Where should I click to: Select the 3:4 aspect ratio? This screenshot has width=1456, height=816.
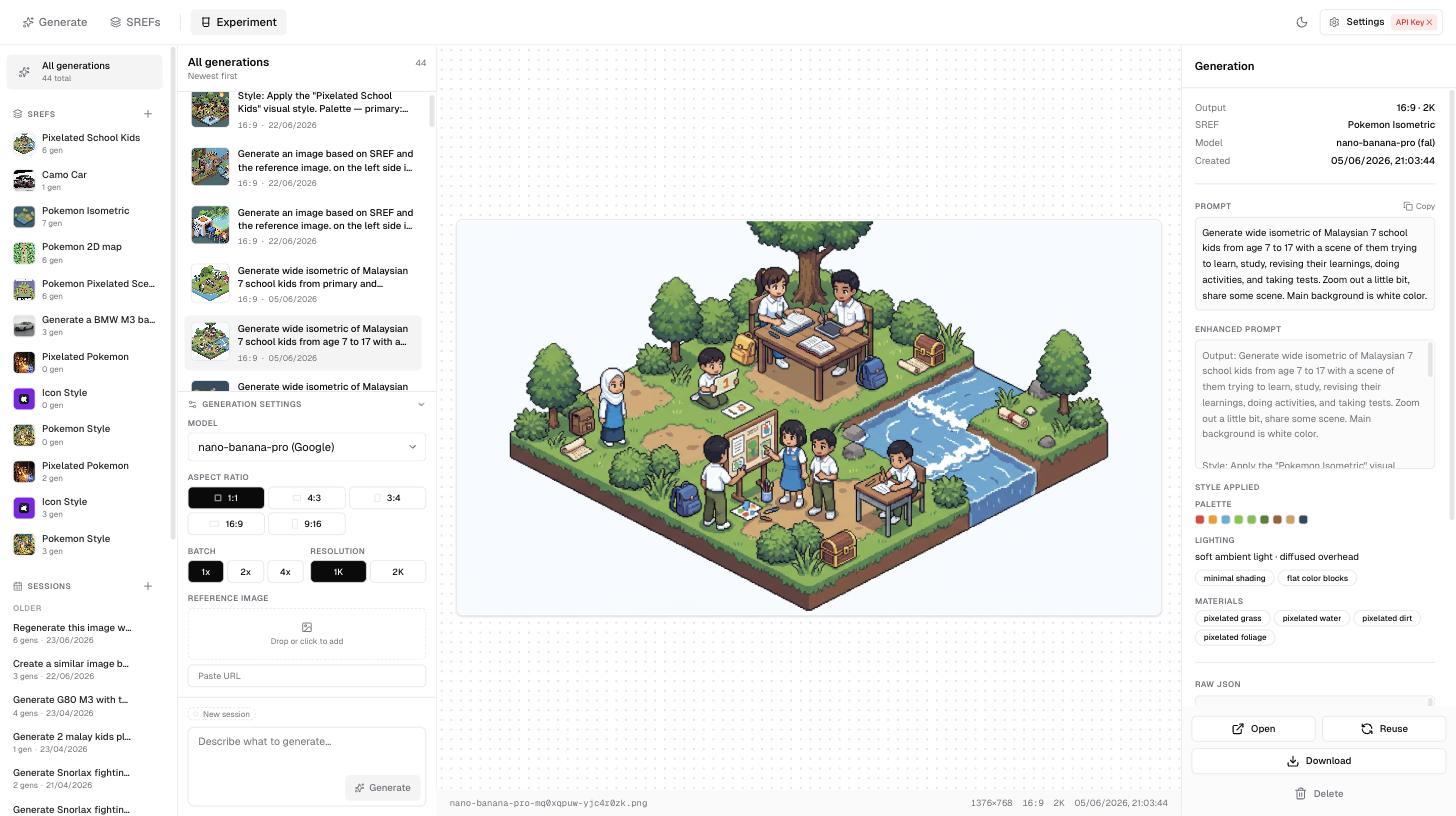tap(388, 498)
